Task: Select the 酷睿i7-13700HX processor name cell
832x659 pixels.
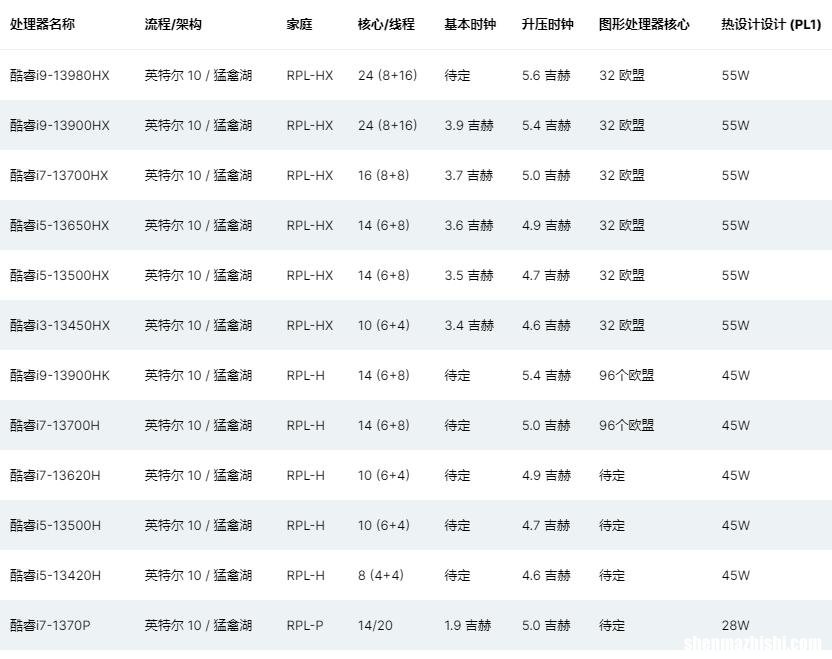Action: coord(59,175)
